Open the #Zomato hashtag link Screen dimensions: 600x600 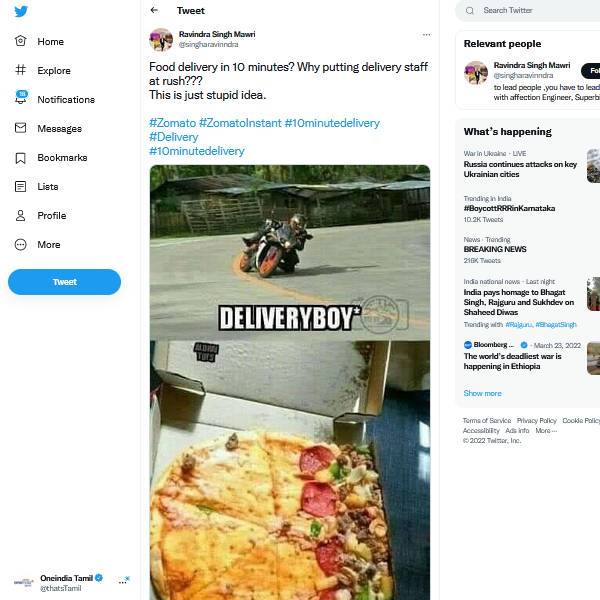172,123
